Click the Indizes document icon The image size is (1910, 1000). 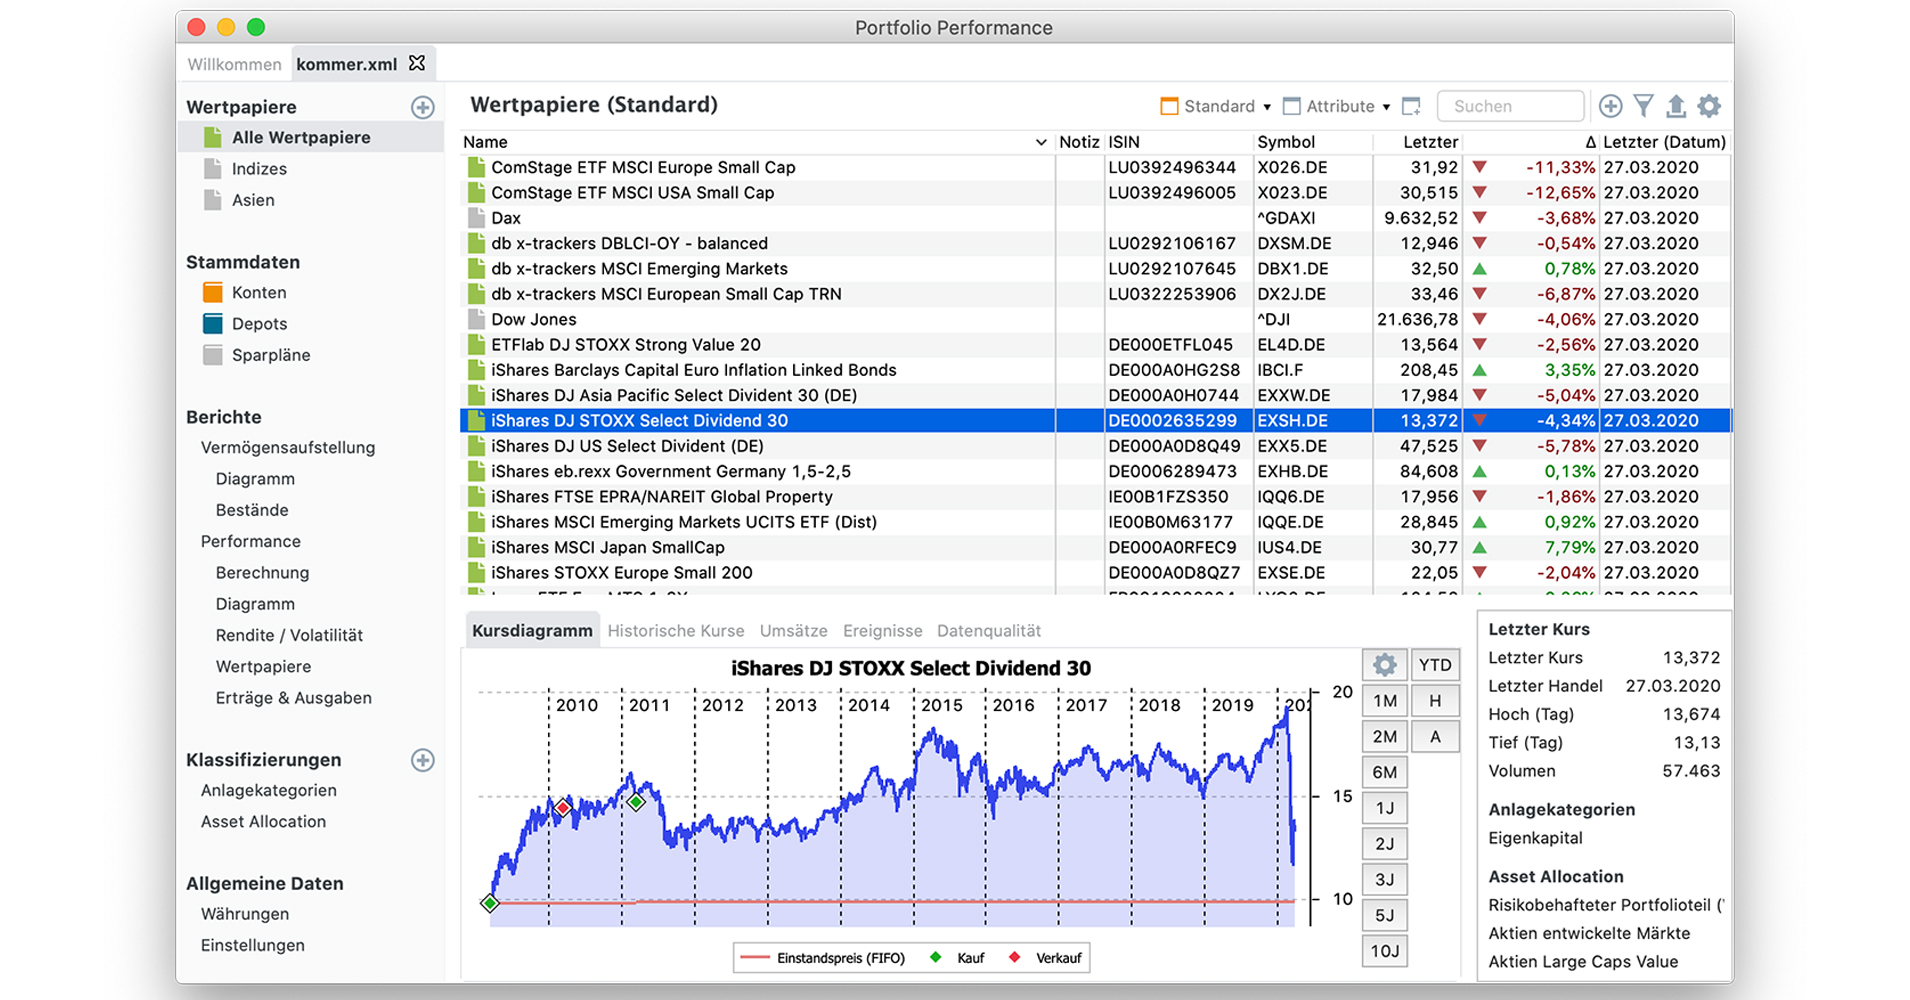point(213,168)
